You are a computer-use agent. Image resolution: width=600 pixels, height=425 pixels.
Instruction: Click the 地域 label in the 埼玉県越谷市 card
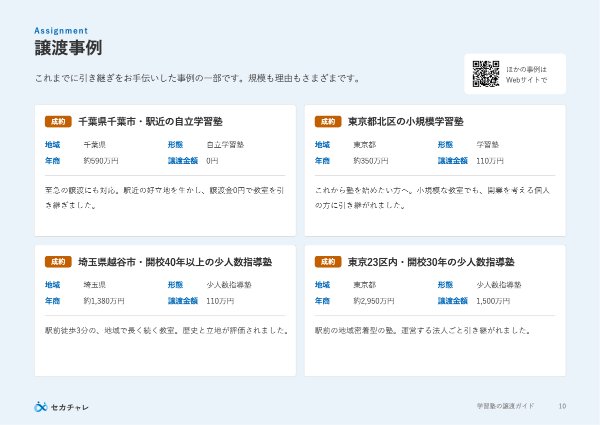(53, 285)
